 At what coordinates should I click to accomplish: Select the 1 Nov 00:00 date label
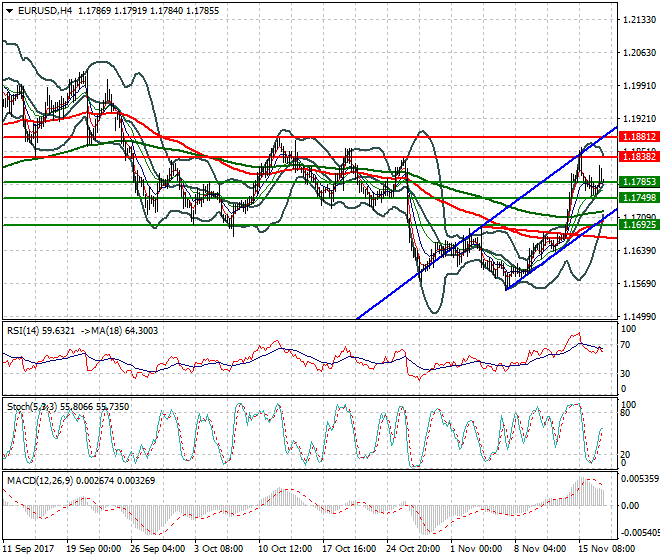(x=476, y=549)
